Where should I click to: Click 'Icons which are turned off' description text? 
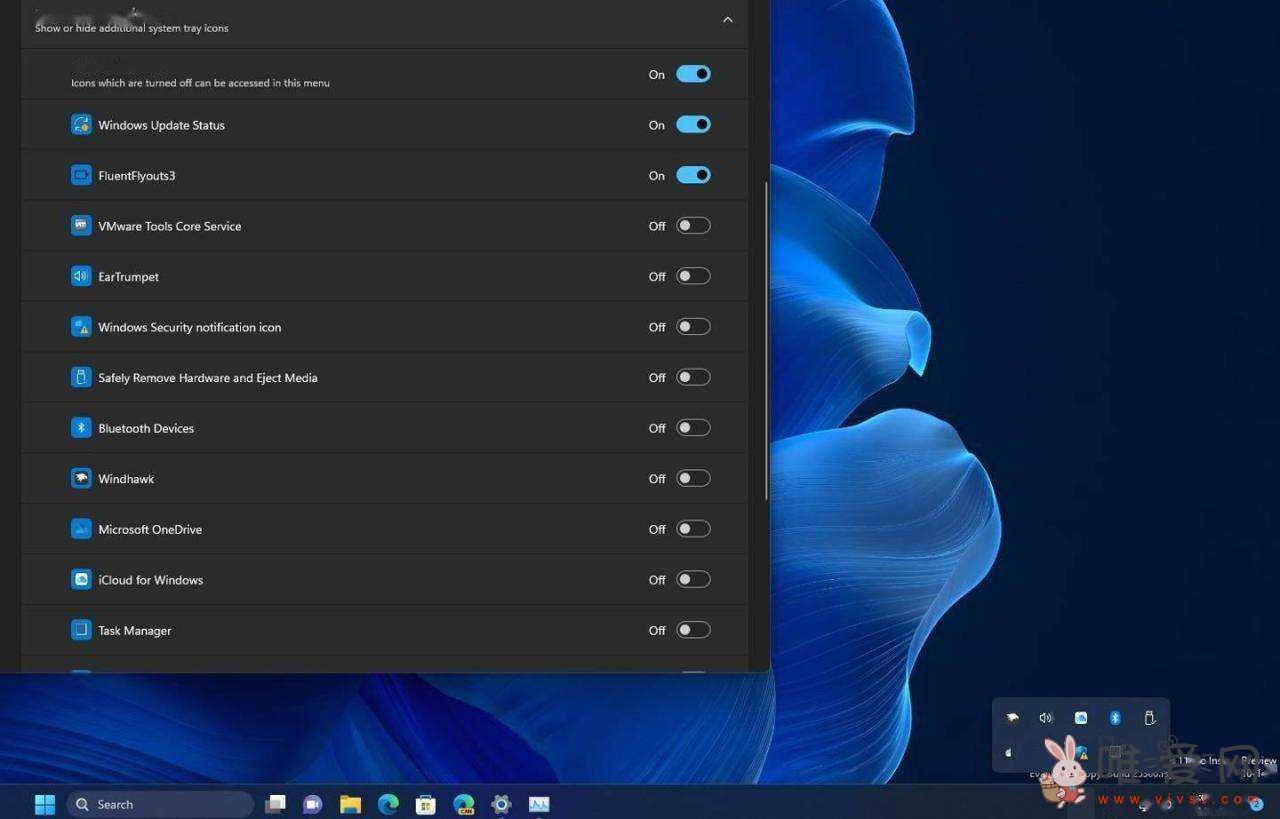pyautogui.click(x=200, y=83)
